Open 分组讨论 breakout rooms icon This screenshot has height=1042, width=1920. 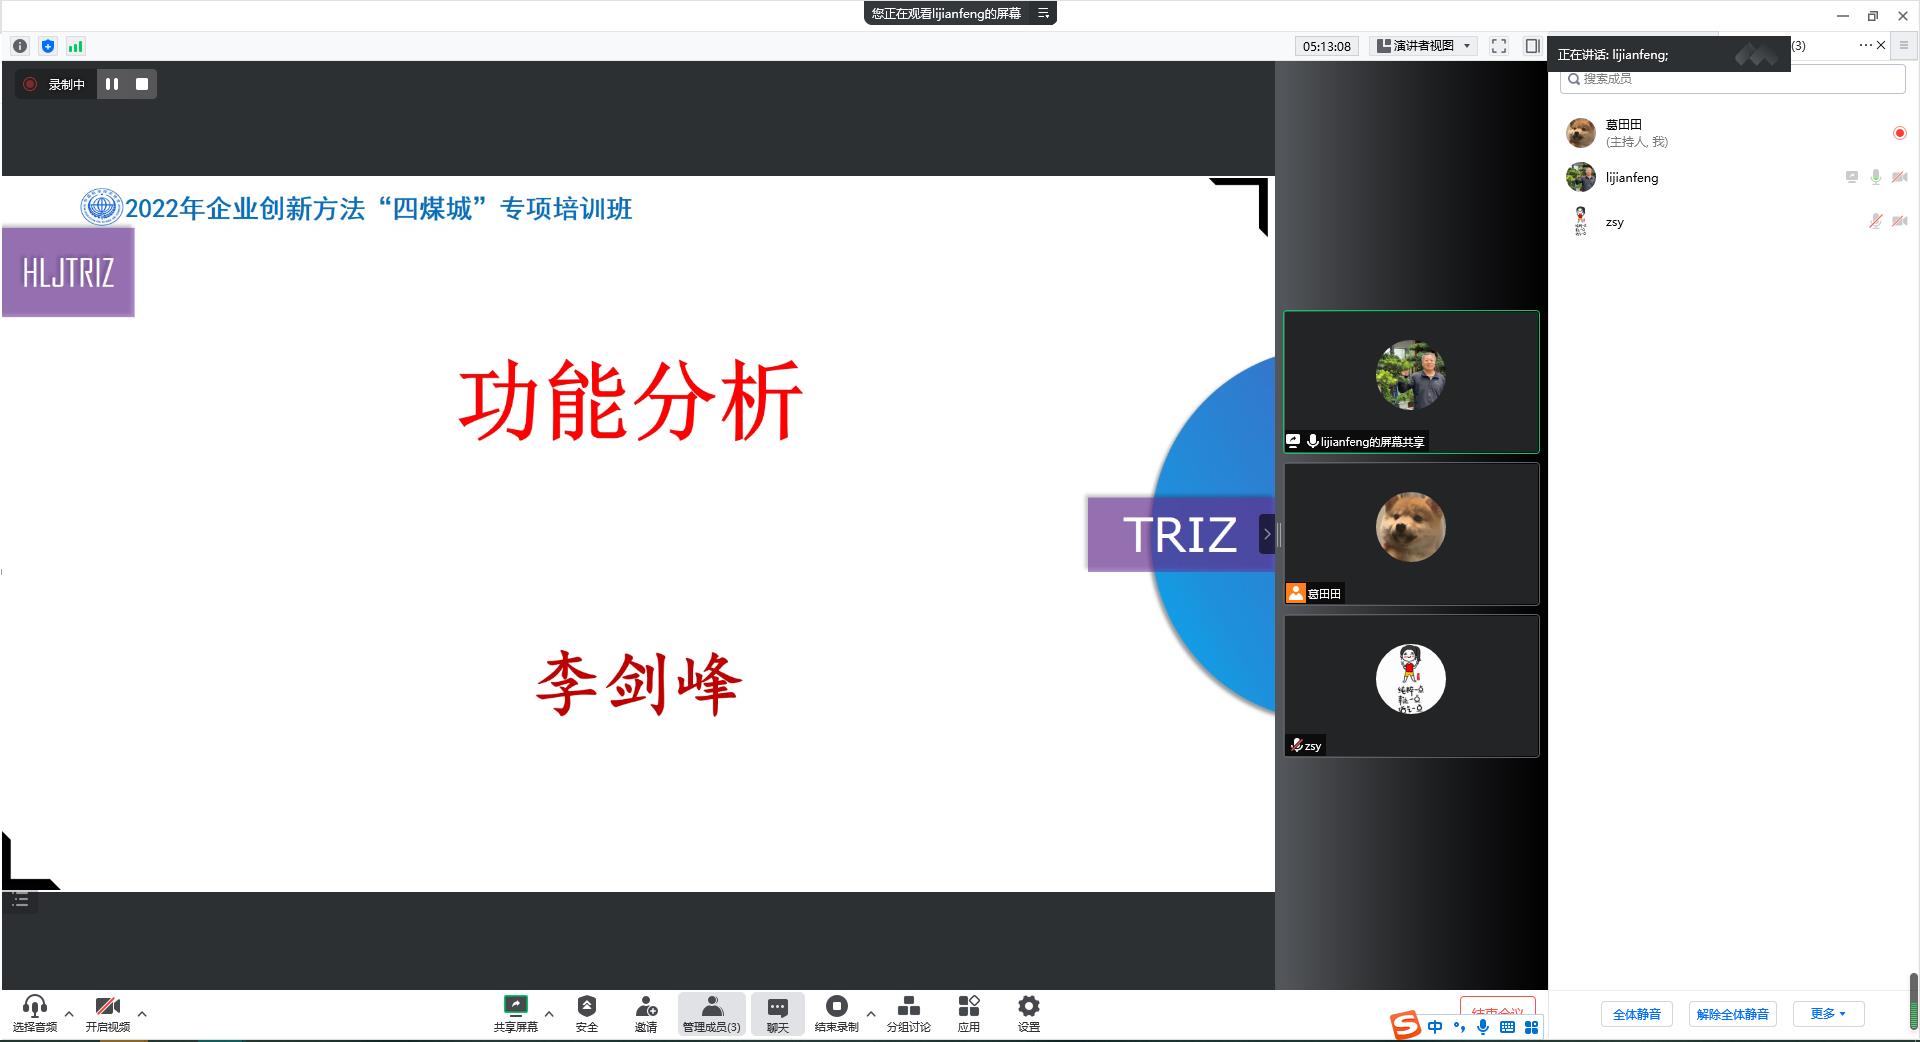pos(908,1006)
